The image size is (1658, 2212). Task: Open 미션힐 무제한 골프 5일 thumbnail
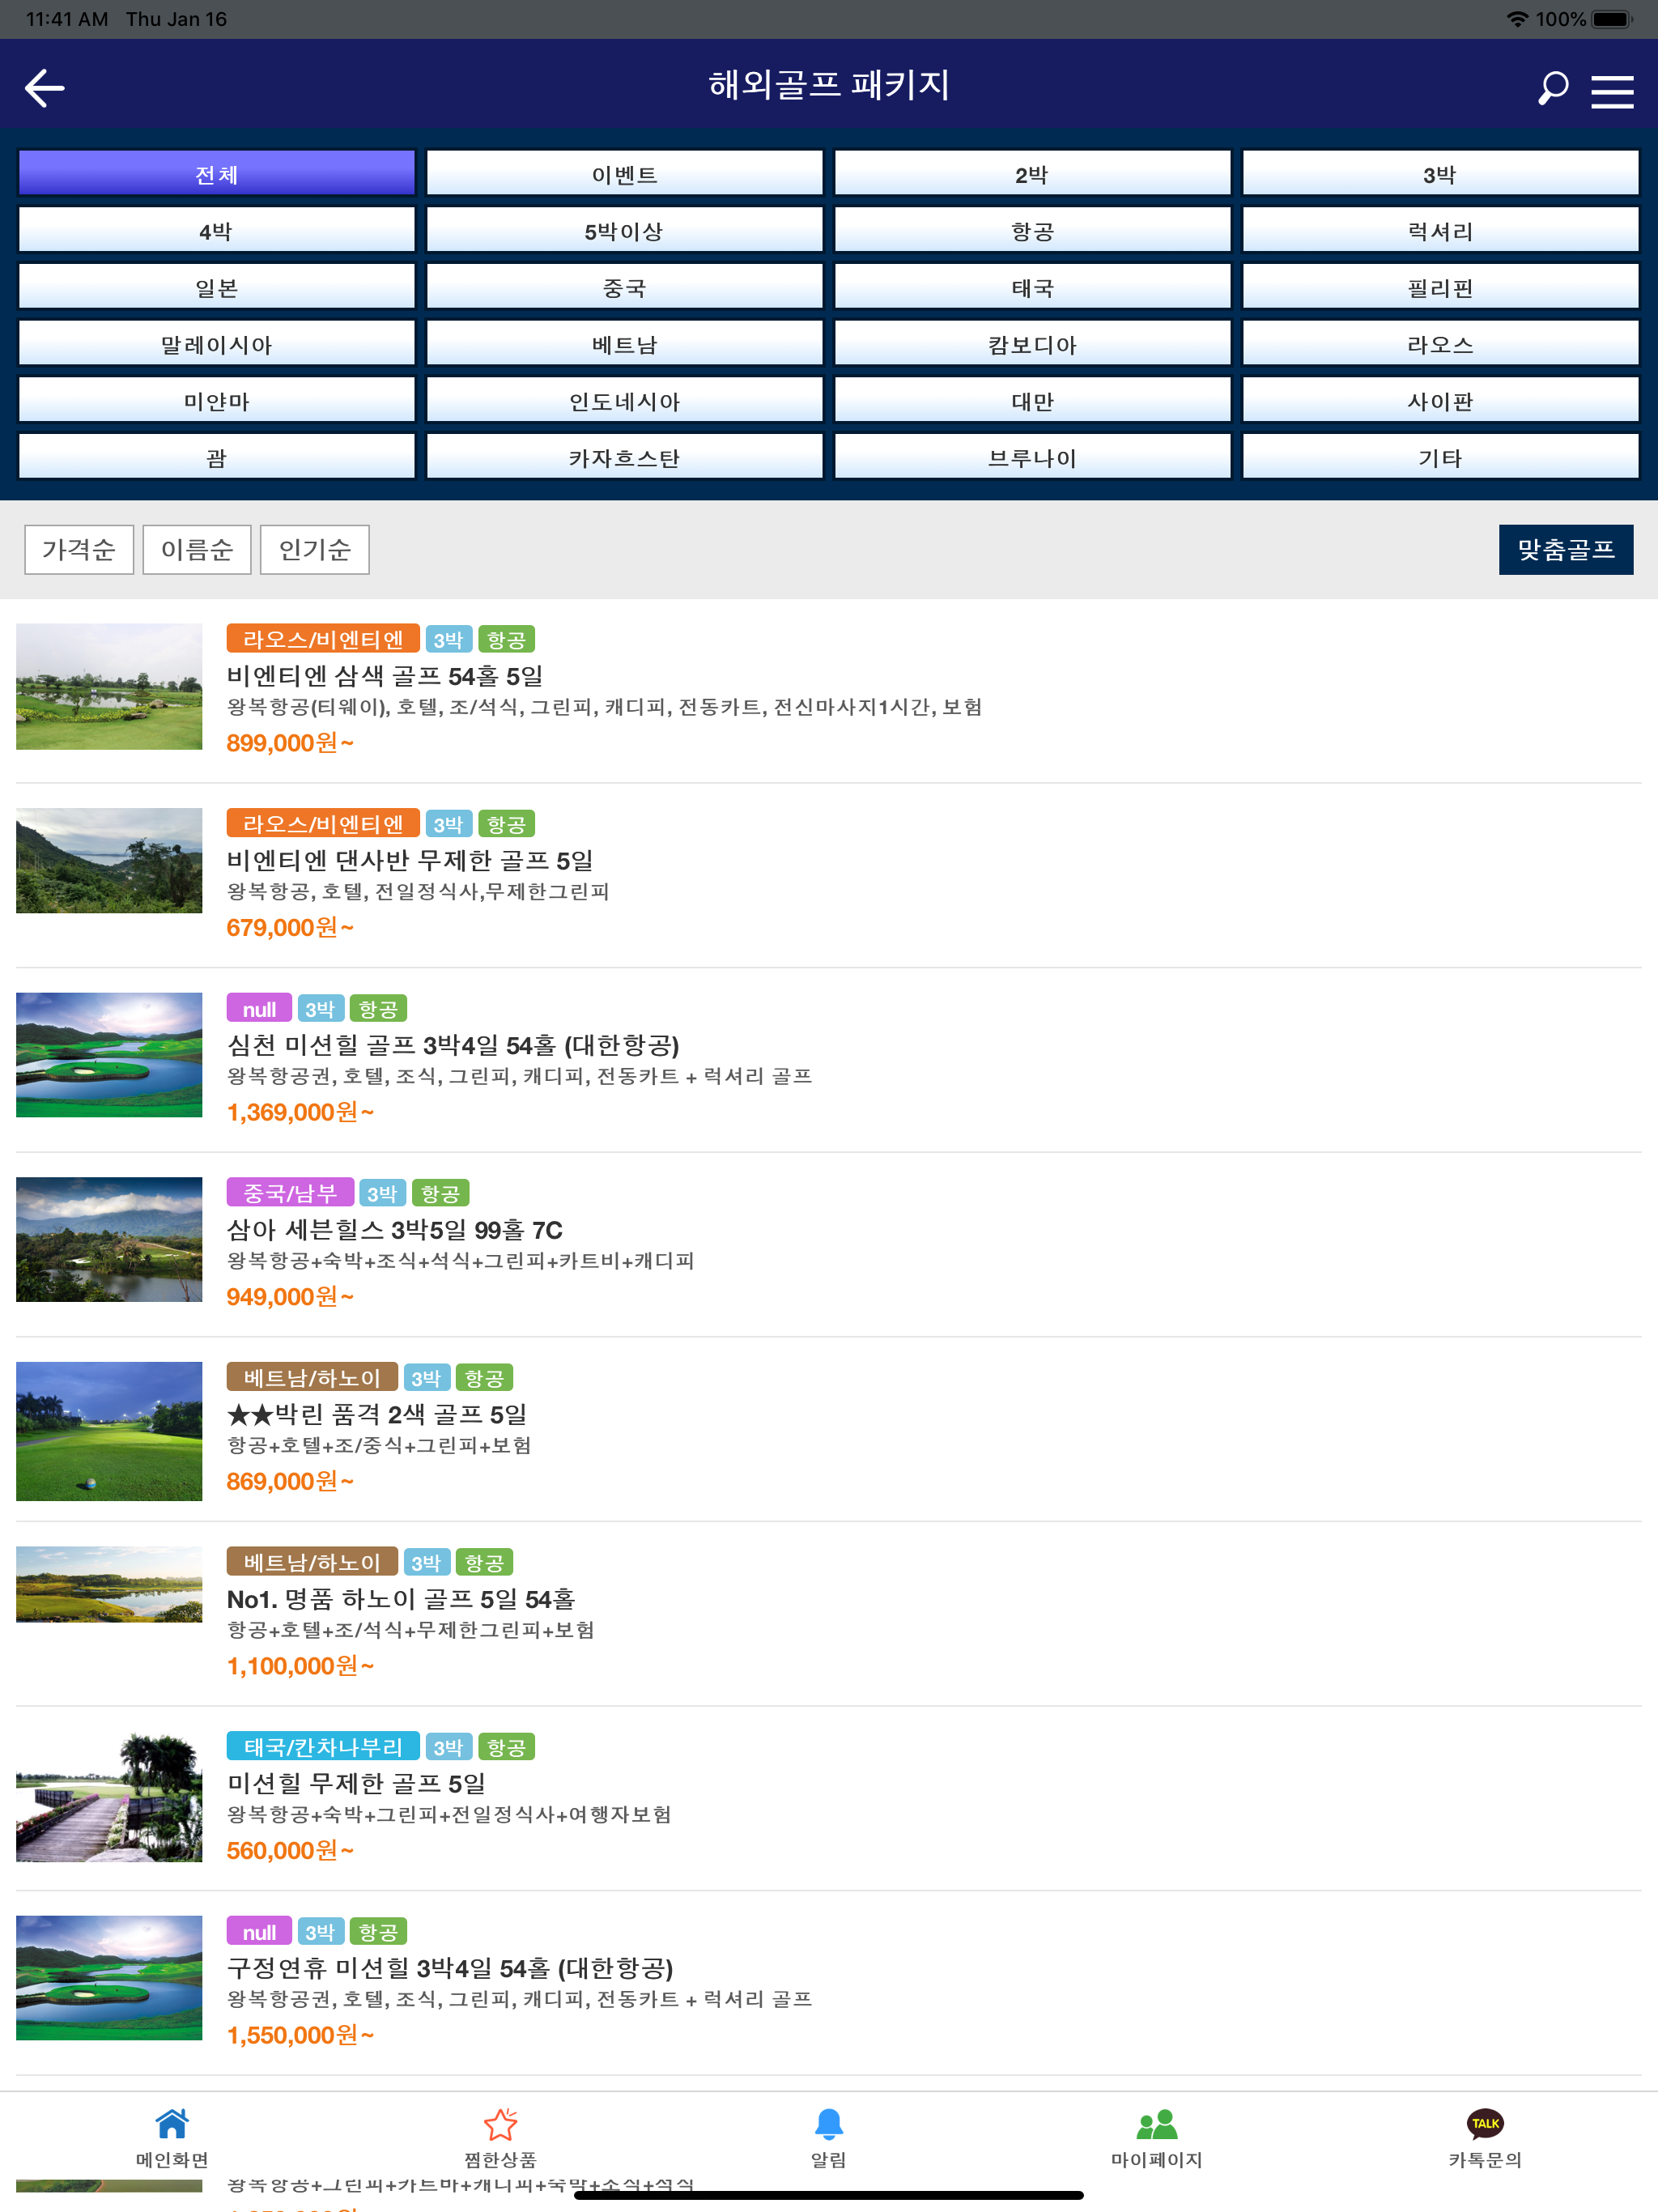(109, 1796)
